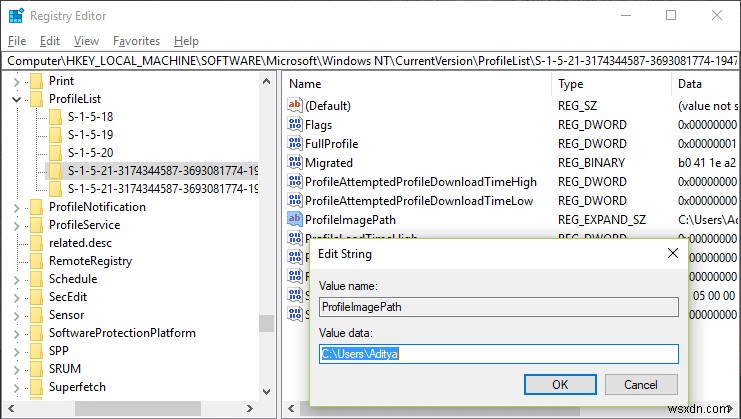741x419 pixels.
Task: Expand the Print tree node
Action: [x=17, y=81]
